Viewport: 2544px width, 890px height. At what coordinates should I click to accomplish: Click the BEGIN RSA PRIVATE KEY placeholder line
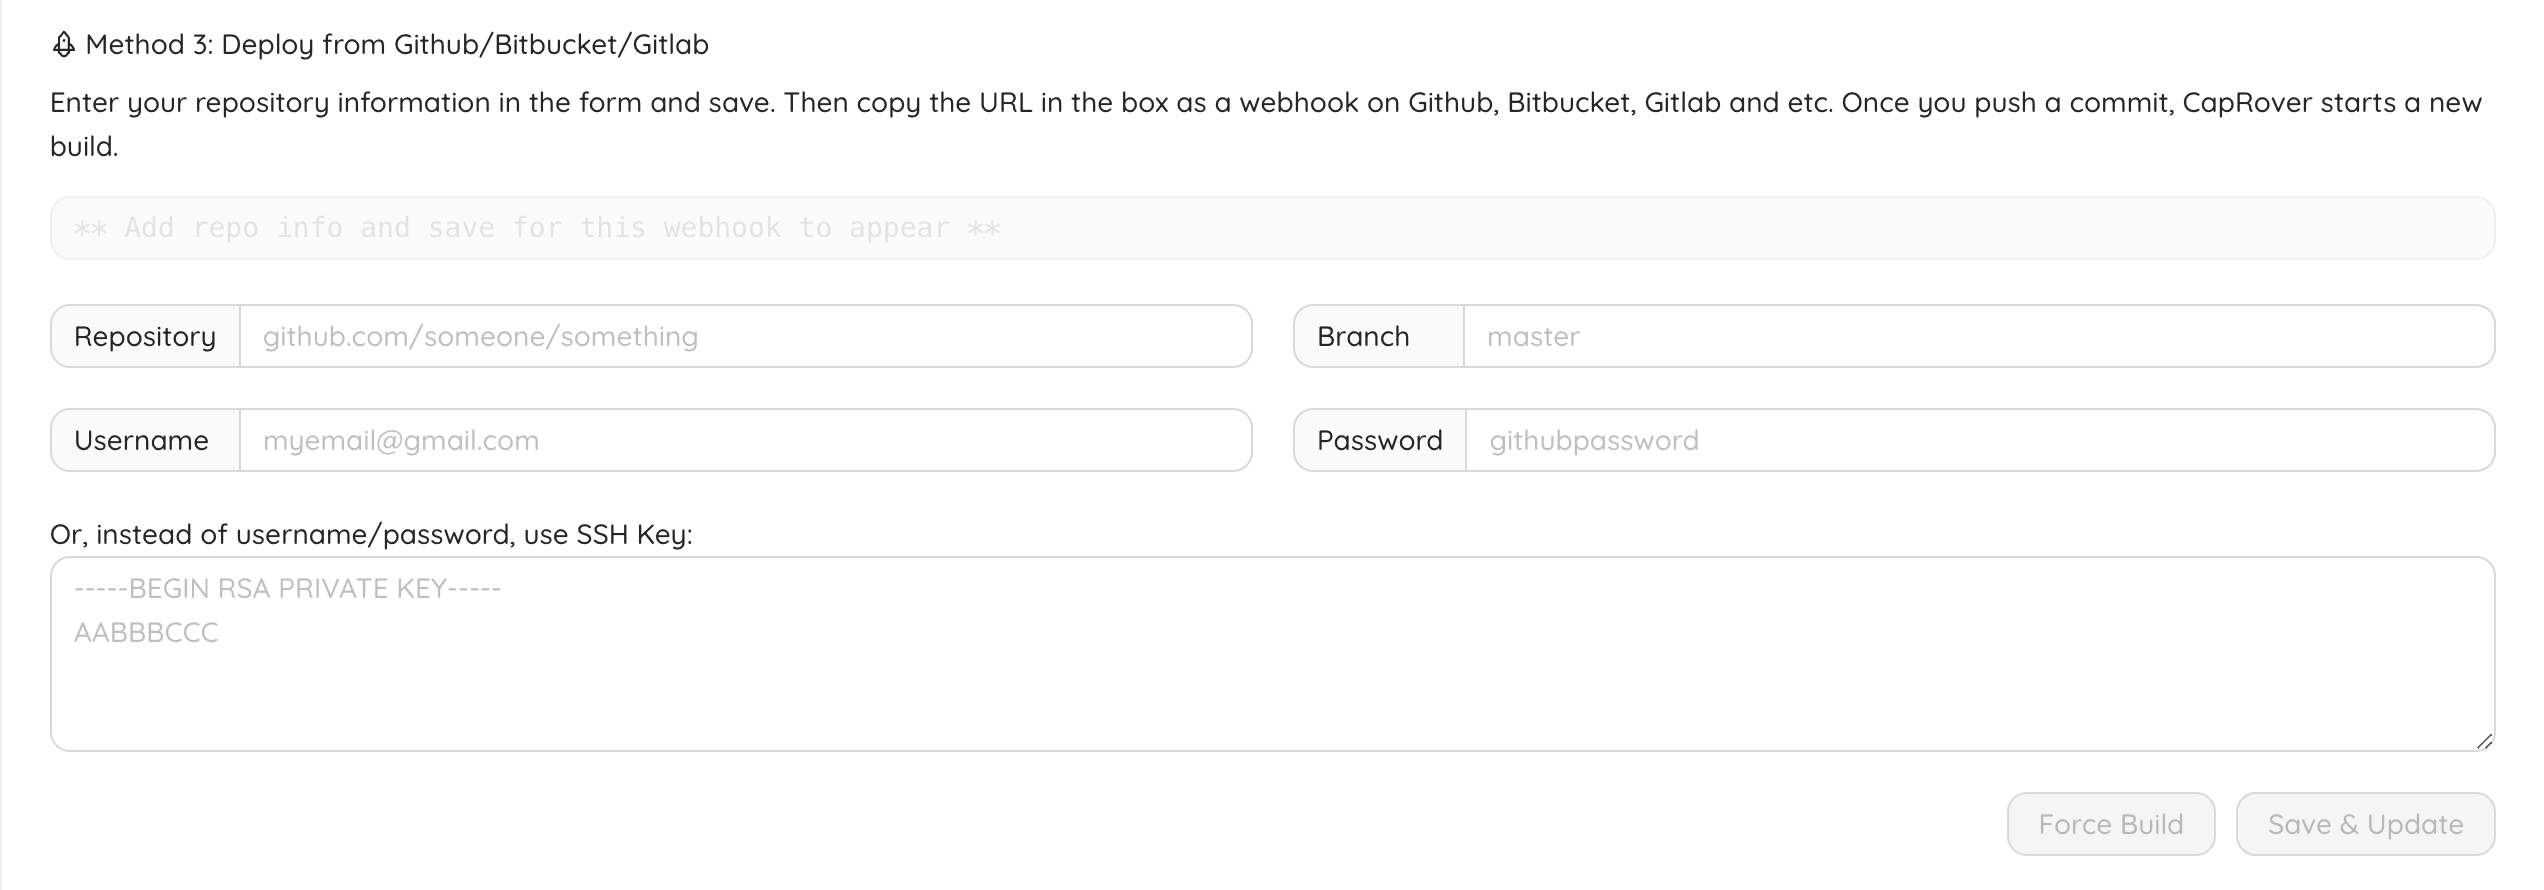pyautogui.click(x=288, y=588)
